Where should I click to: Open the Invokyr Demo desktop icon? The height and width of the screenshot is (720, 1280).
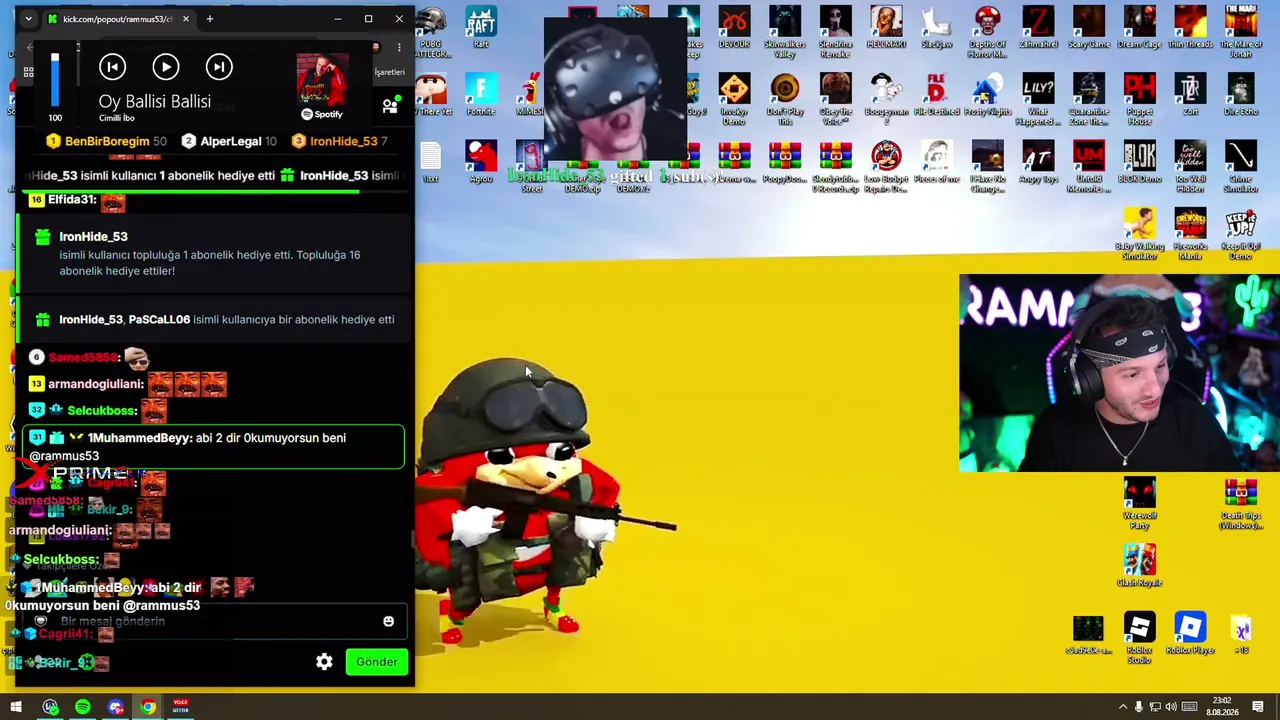[x=734, y=99]
